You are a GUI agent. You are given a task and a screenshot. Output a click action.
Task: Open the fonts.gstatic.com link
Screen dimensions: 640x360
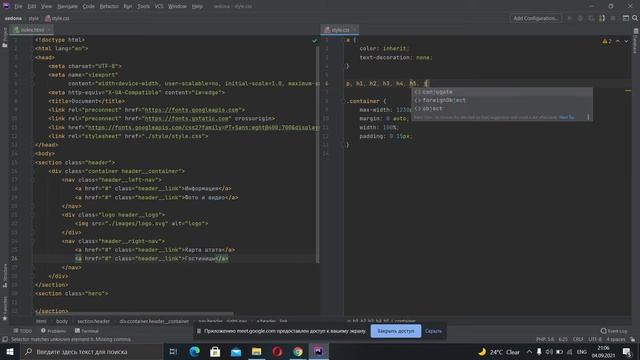(x=187, y=118)
